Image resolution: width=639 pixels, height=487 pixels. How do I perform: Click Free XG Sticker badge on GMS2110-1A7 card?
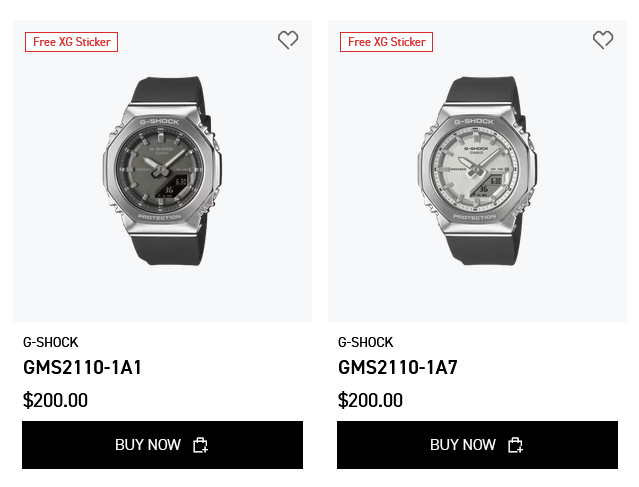pos(387,42)
